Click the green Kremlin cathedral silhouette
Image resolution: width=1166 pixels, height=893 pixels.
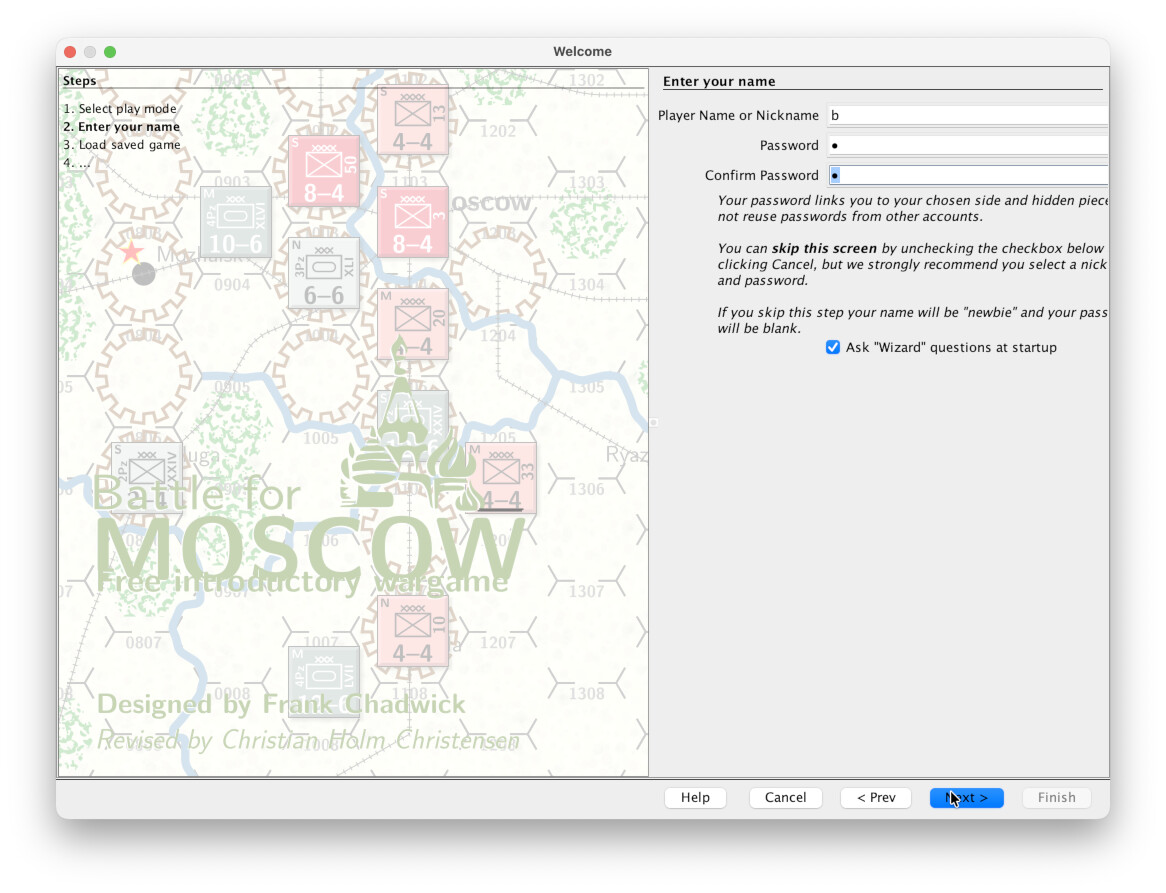404,440
